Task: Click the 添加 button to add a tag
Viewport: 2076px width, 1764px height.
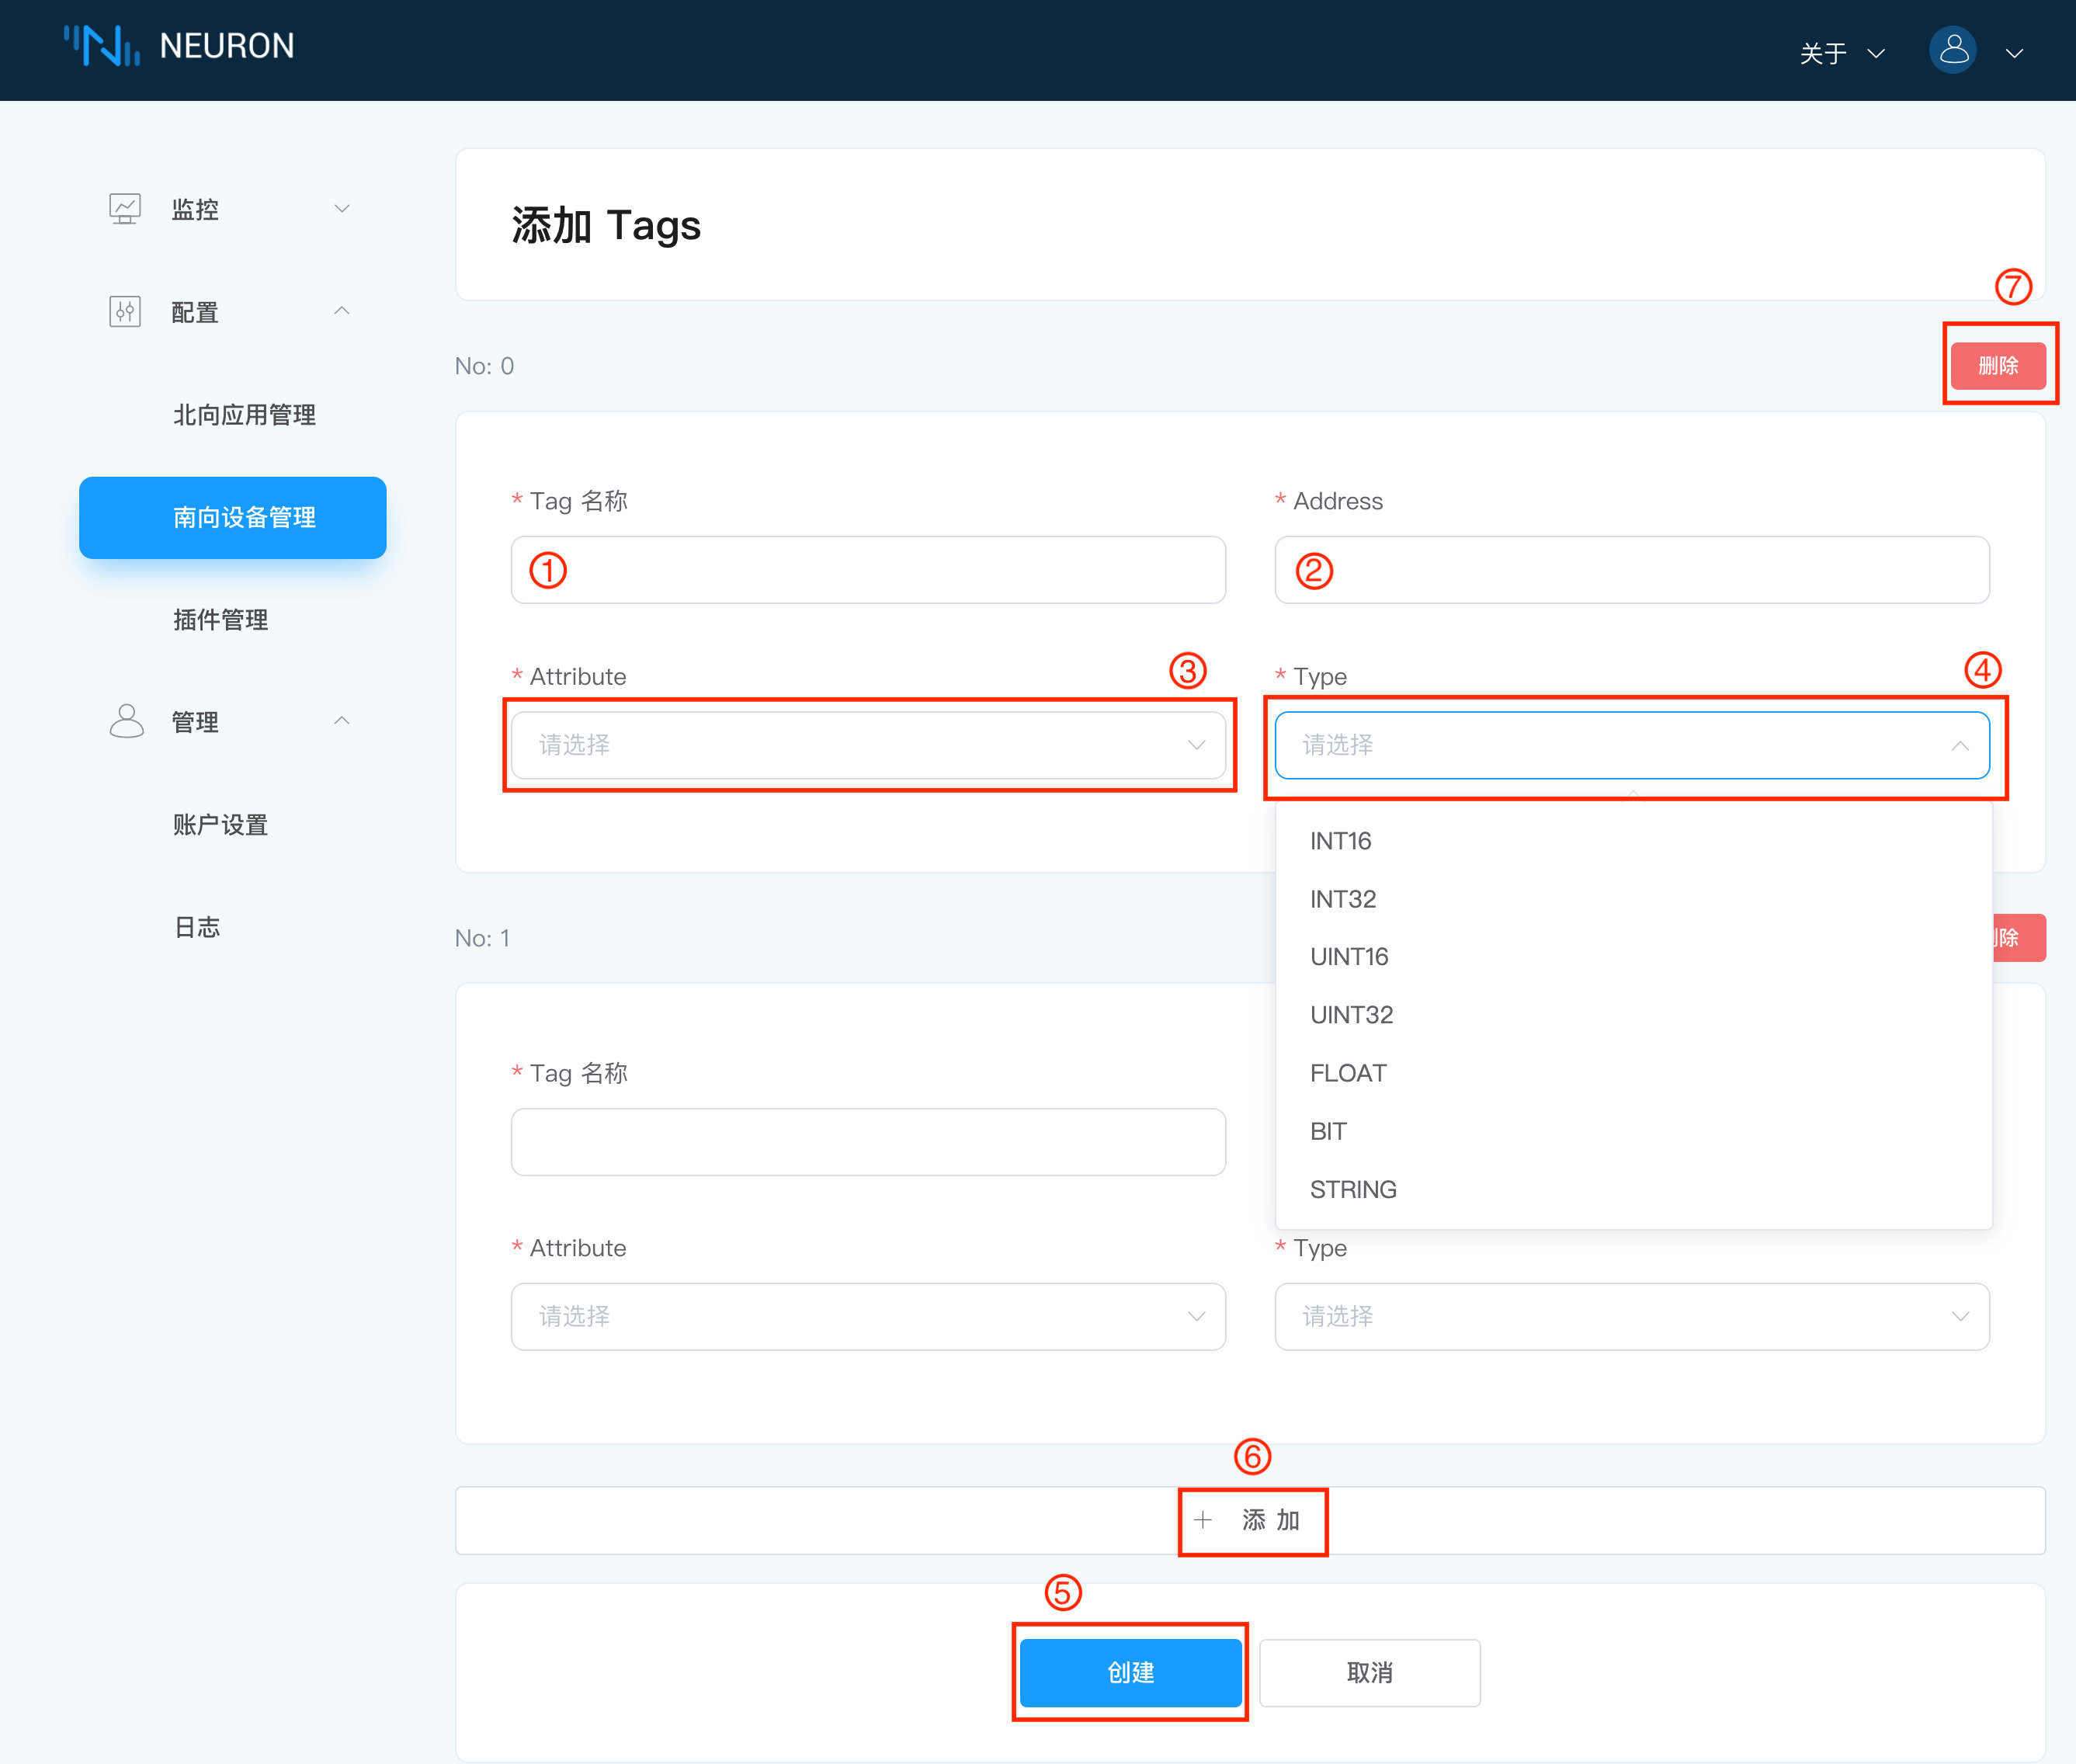Action: 1250,1520
